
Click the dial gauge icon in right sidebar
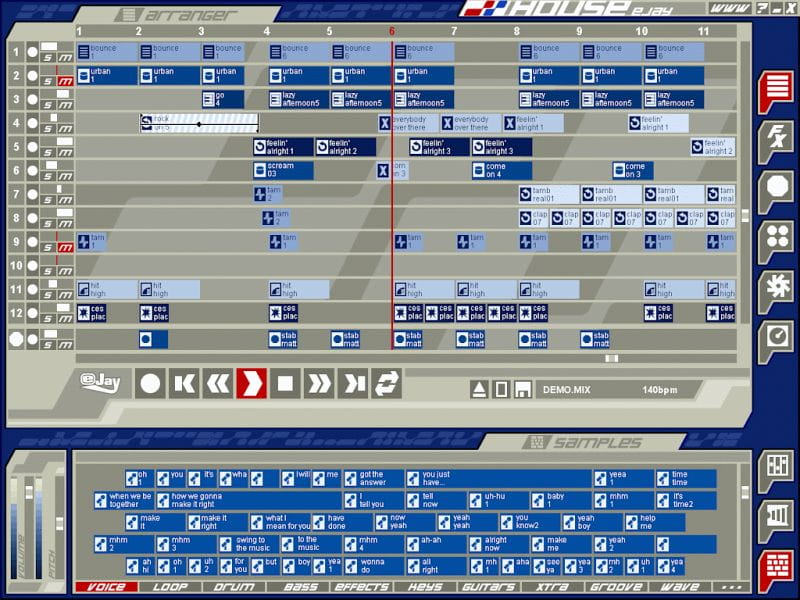(775, 336)
